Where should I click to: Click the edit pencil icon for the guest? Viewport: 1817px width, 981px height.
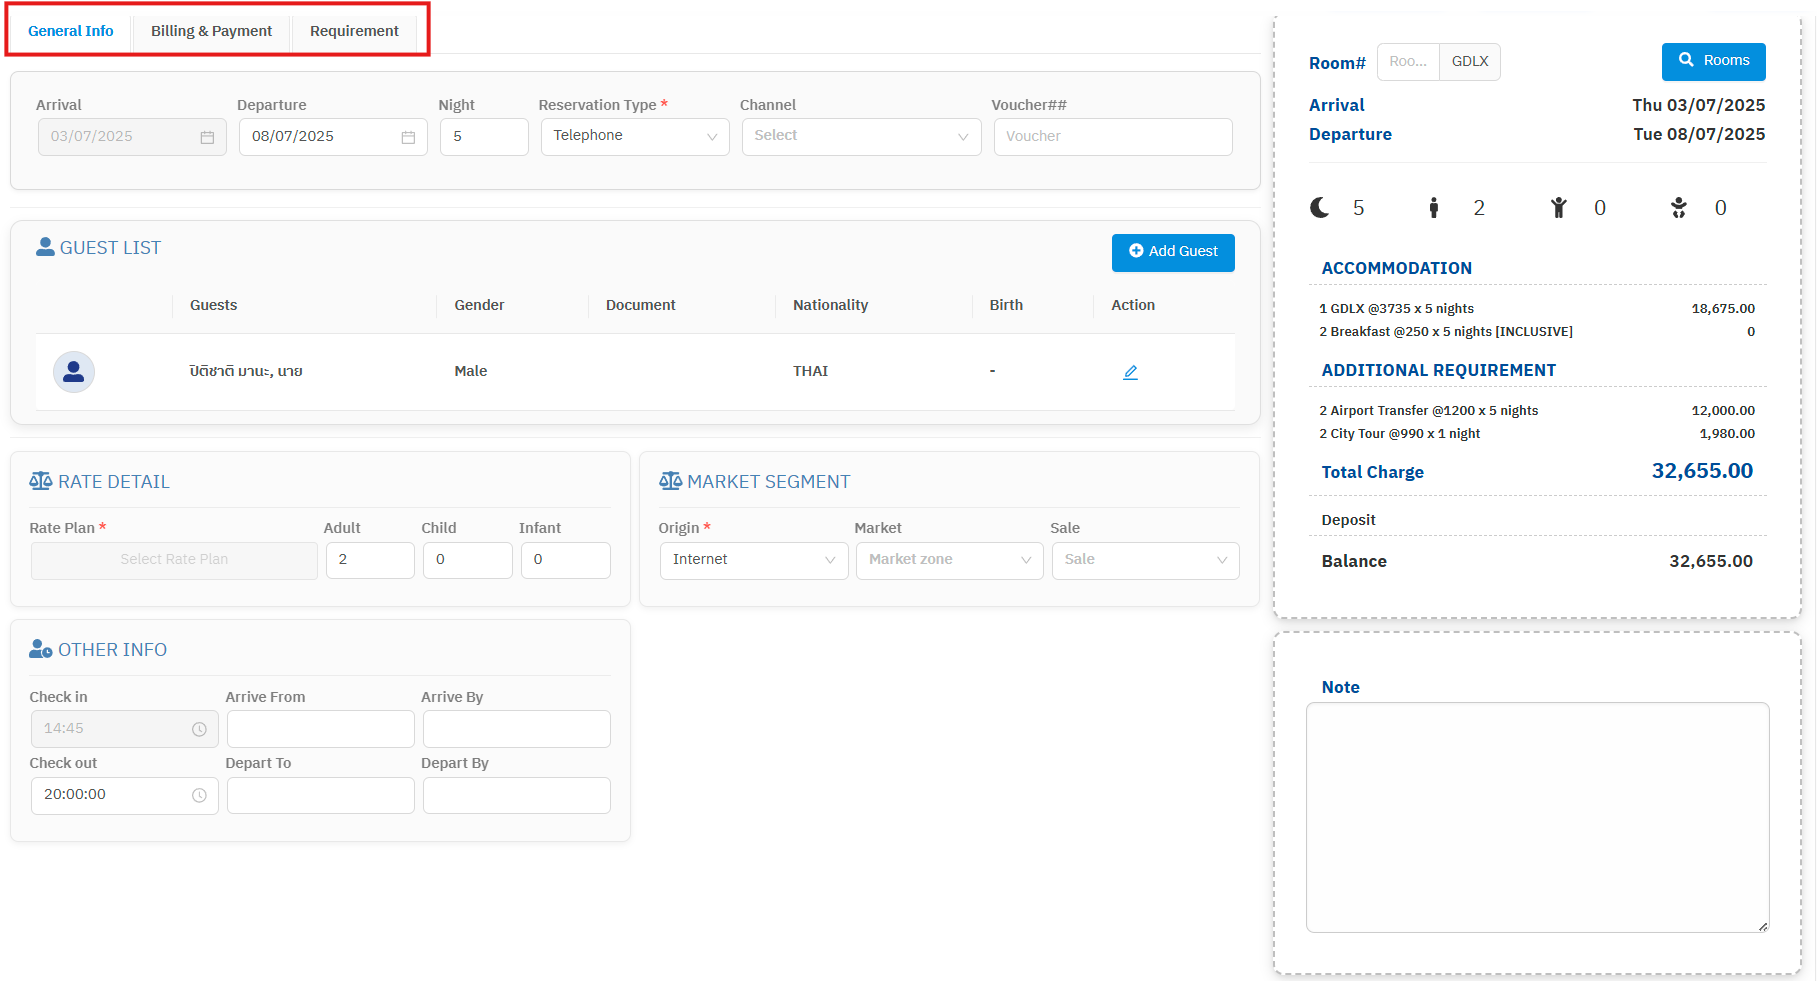[1130, 372]
